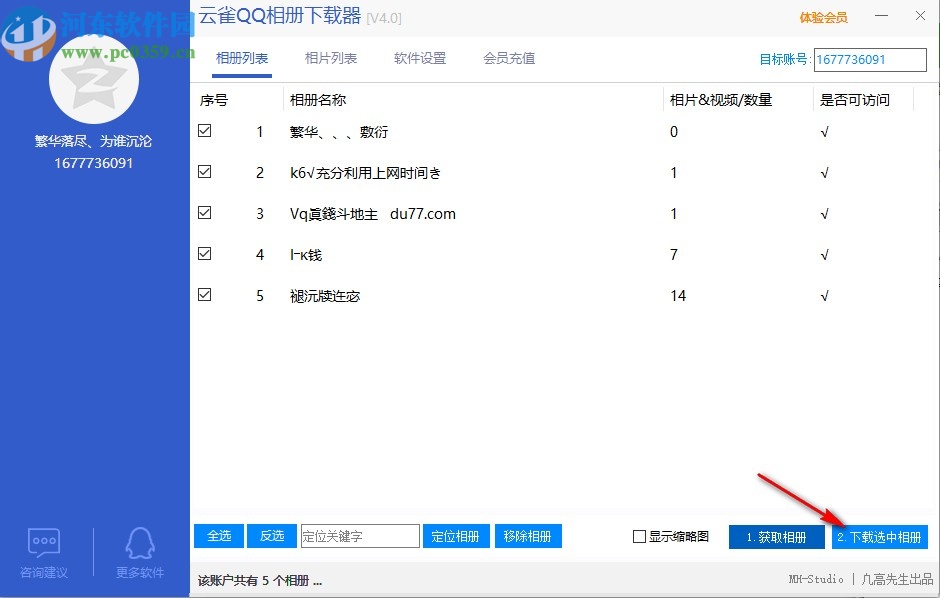The width and height of the screenshot is (940, 598).
Task: Open the 软件设置 tab
Action: pyautogui.click(x=418, y=59)
